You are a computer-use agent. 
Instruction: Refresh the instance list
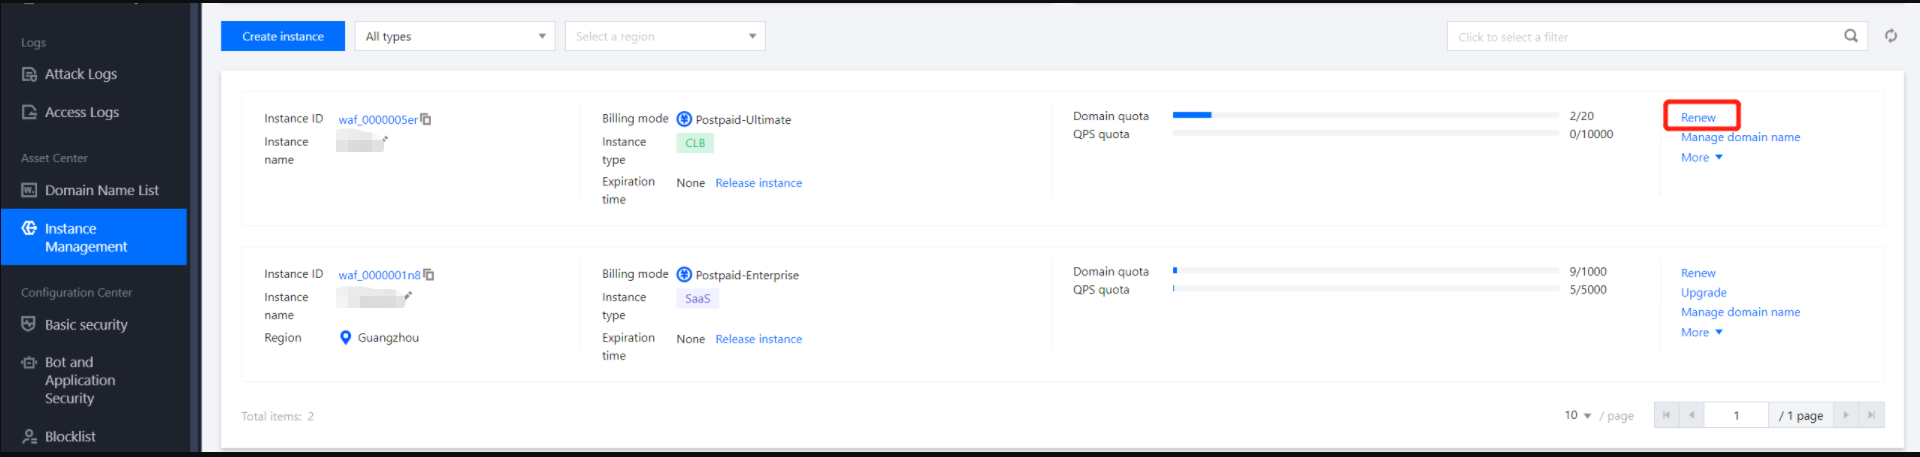[x=1891, y=36]
